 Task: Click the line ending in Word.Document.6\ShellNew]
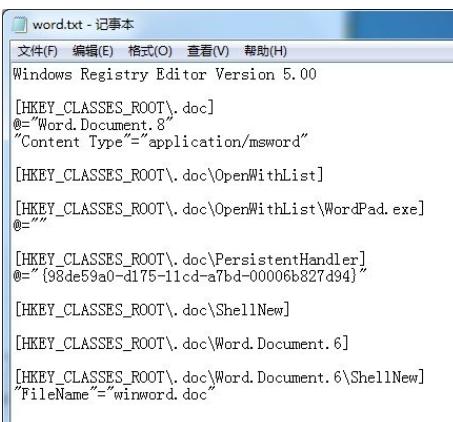[220, 377]
